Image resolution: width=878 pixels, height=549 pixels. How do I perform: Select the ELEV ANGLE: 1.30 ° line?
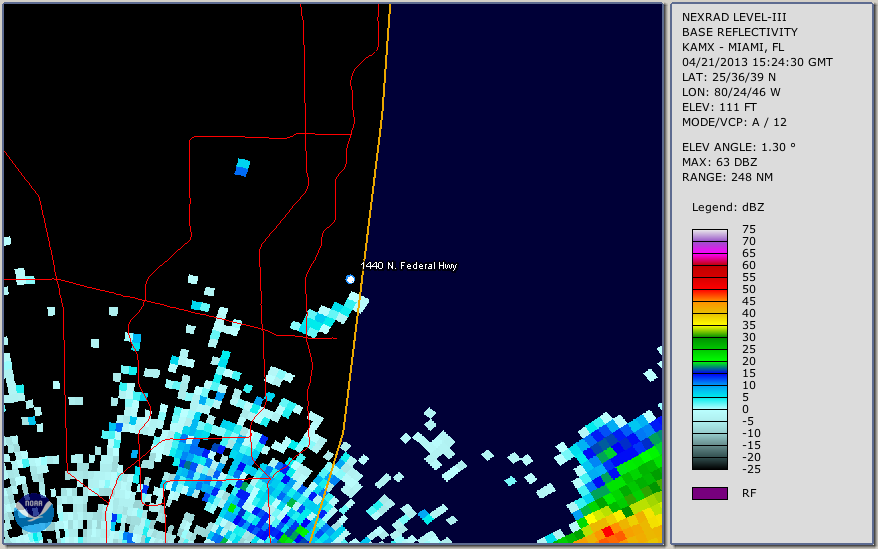(739, 147)
